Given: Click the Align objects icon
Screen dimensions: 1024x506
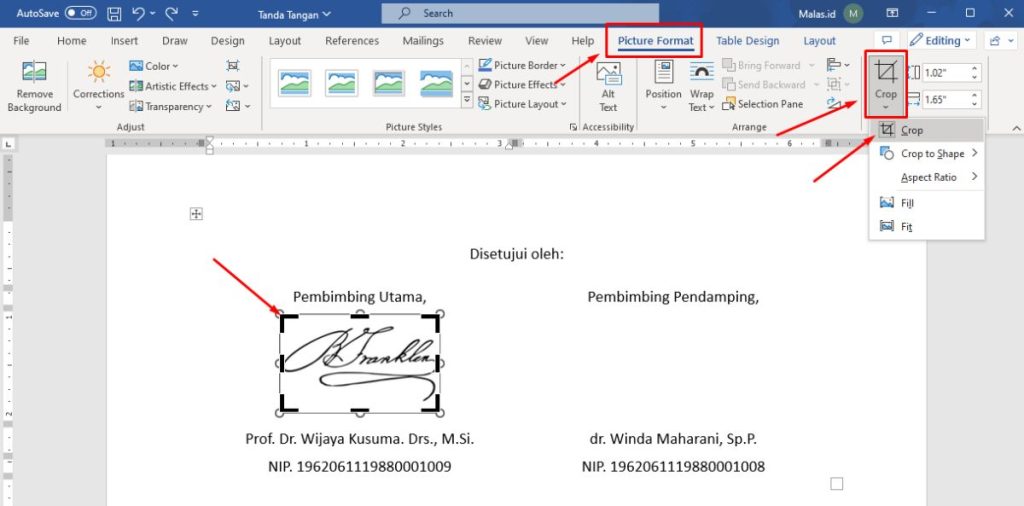Looking at the screenshot, I should pyautogui.click(x=838, y=65).
